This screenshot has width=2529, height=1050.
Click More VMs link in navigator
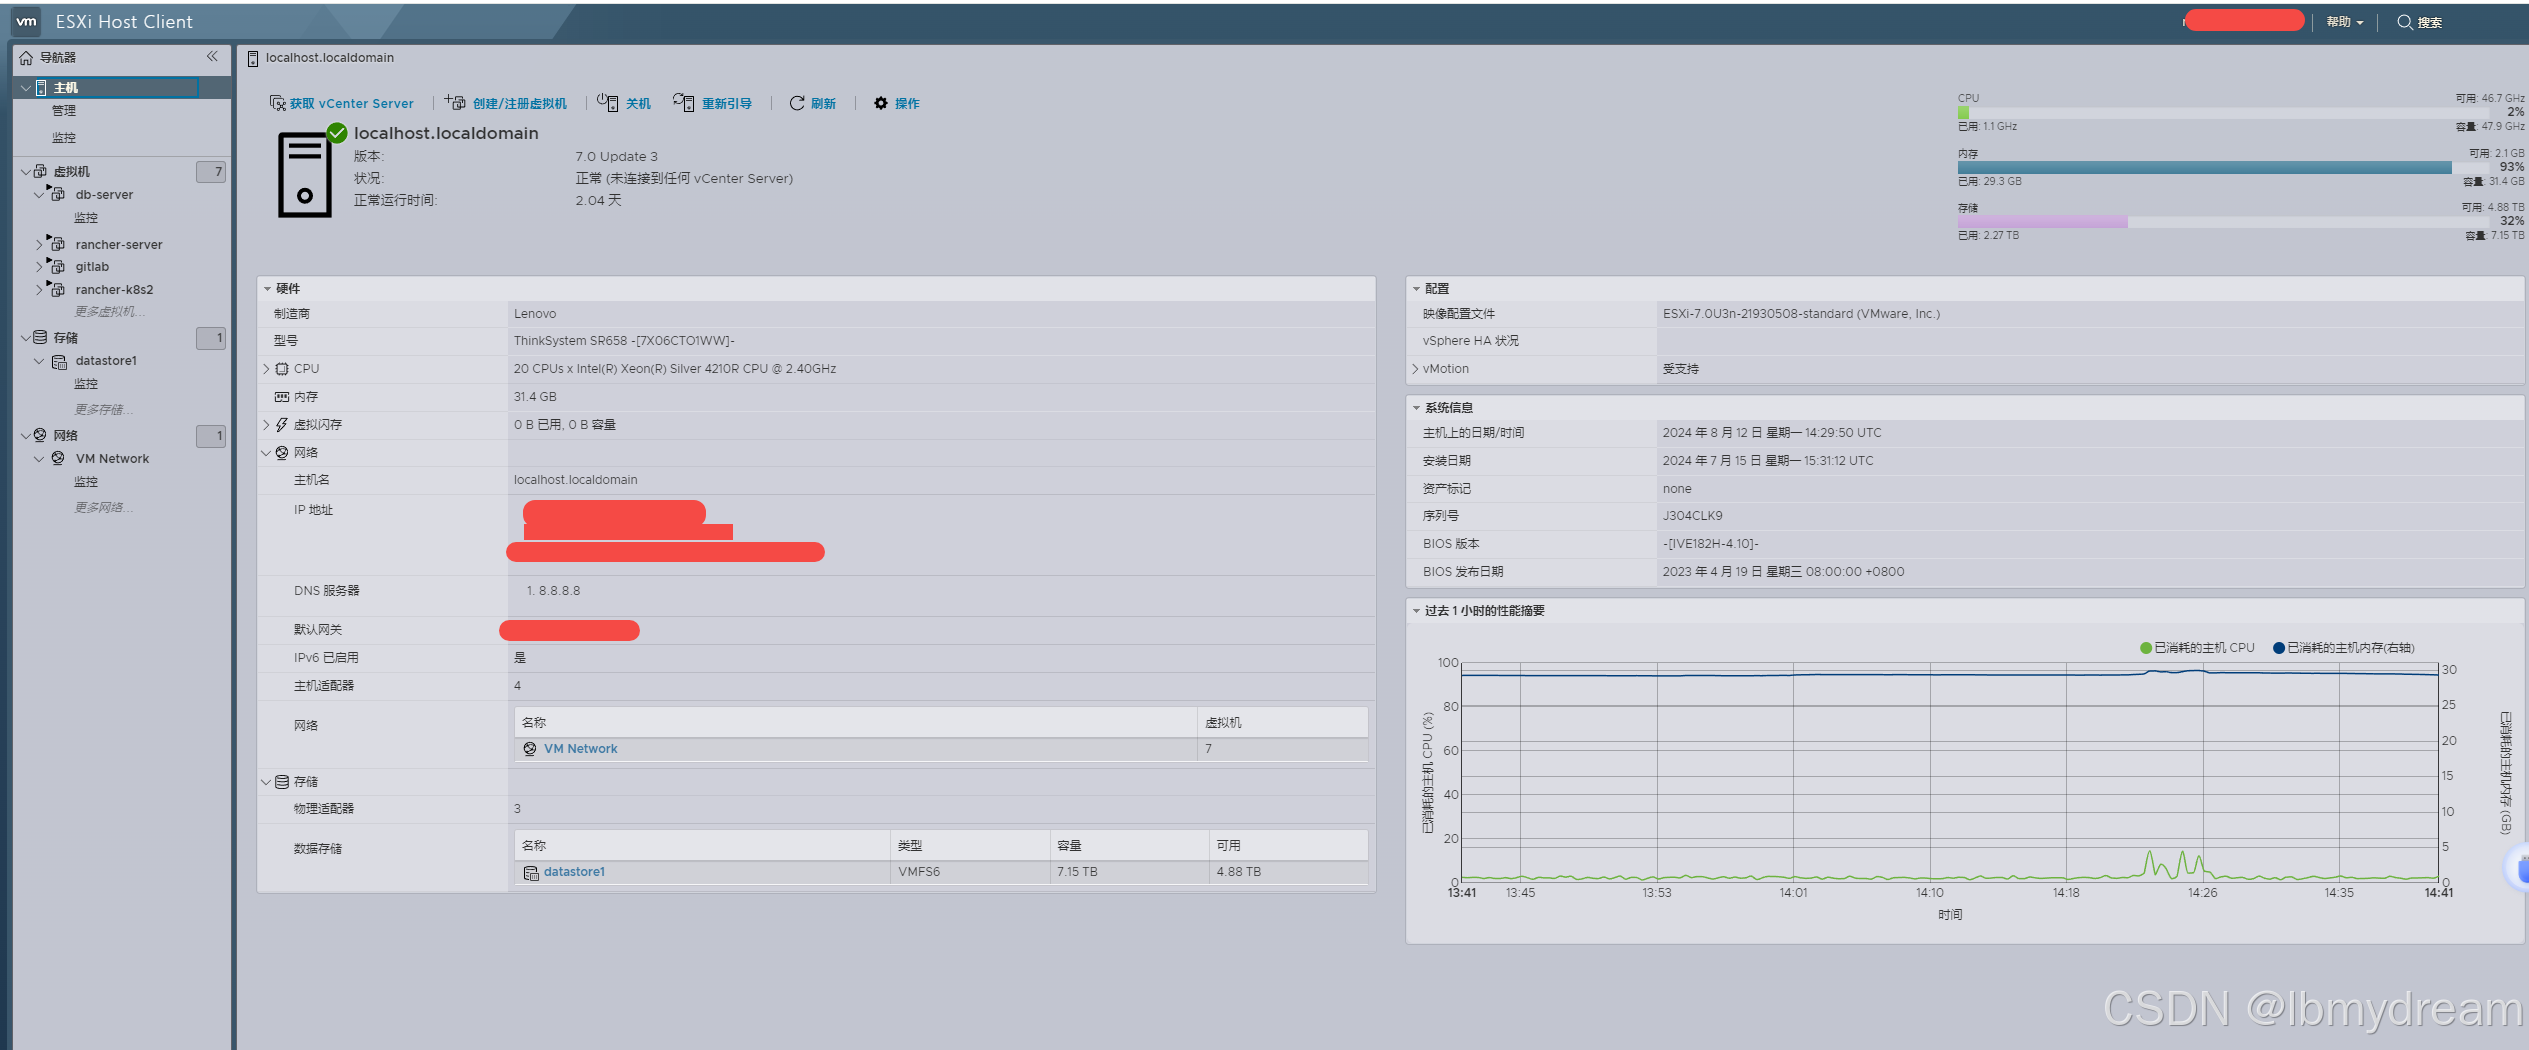(x=110, y=312)
